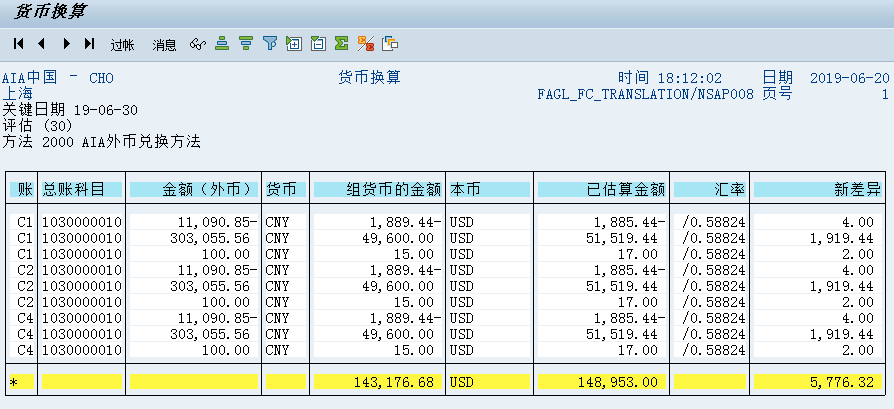The height and width of the screenshot is (409, 894).
Task: Sort ascending using the toolbar icon
Action: click(x=222, y=43)
